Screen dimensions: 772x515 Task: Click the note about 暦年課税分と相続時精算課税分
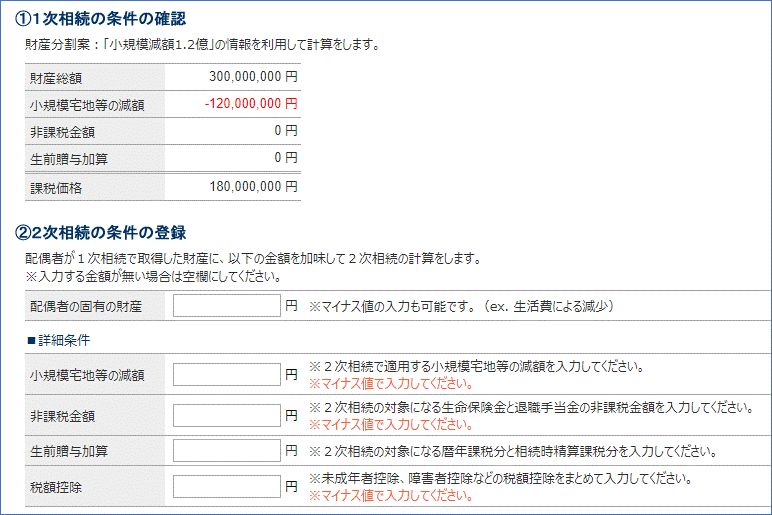511,451
